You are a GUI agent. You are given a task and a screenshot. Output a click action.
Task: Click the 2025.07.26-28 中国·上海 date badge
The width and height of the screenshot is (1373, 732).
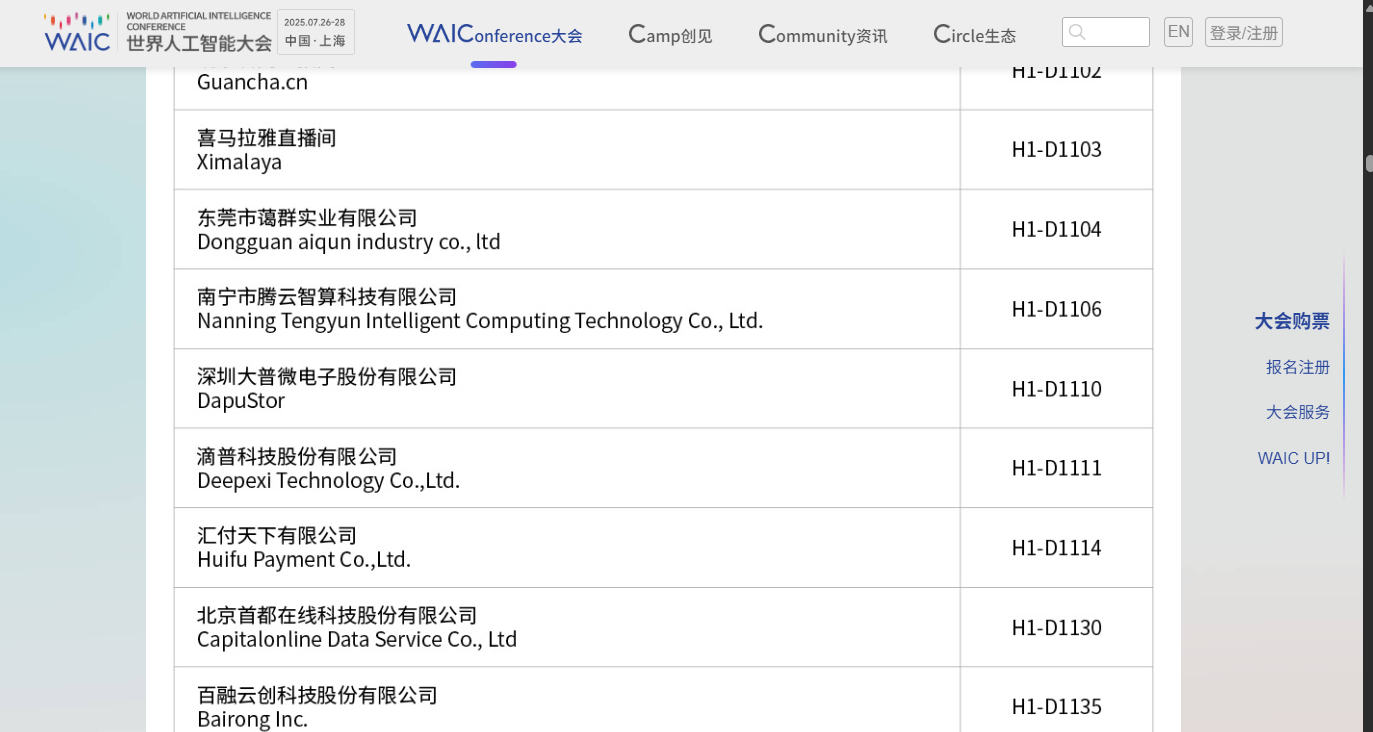point(315,32)
